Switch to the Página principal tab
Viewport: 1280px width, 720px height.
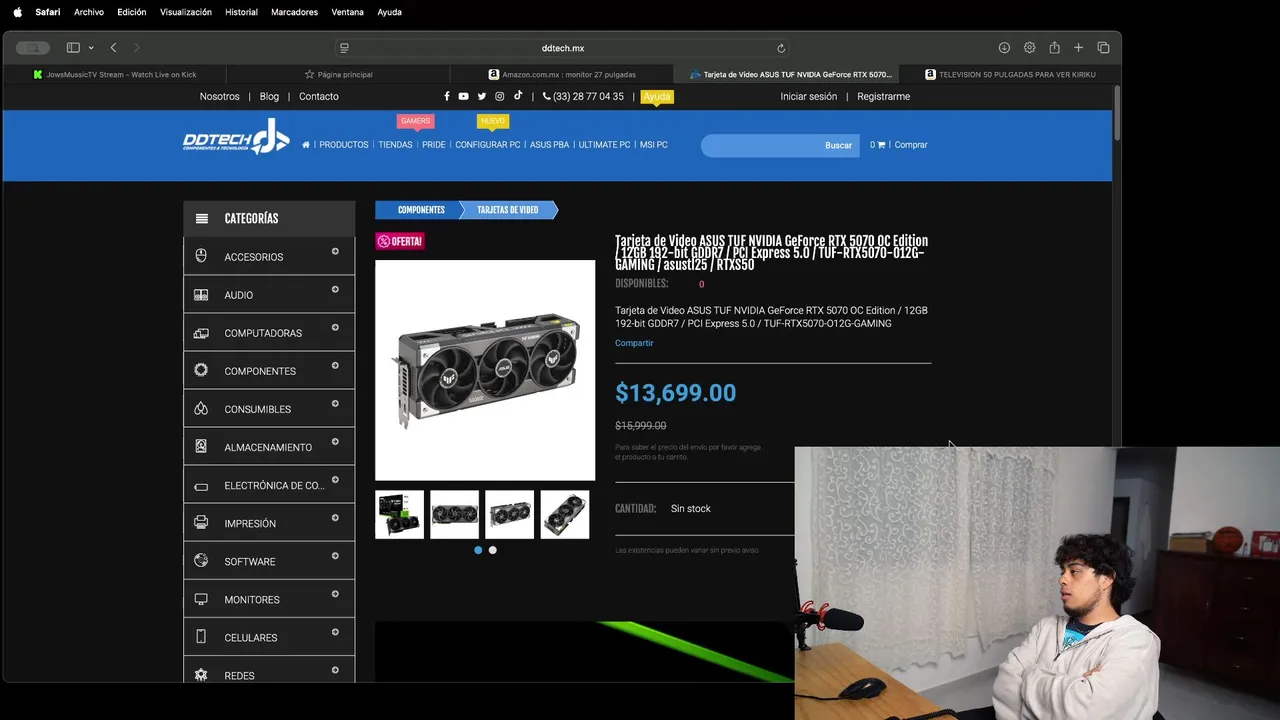338,74
